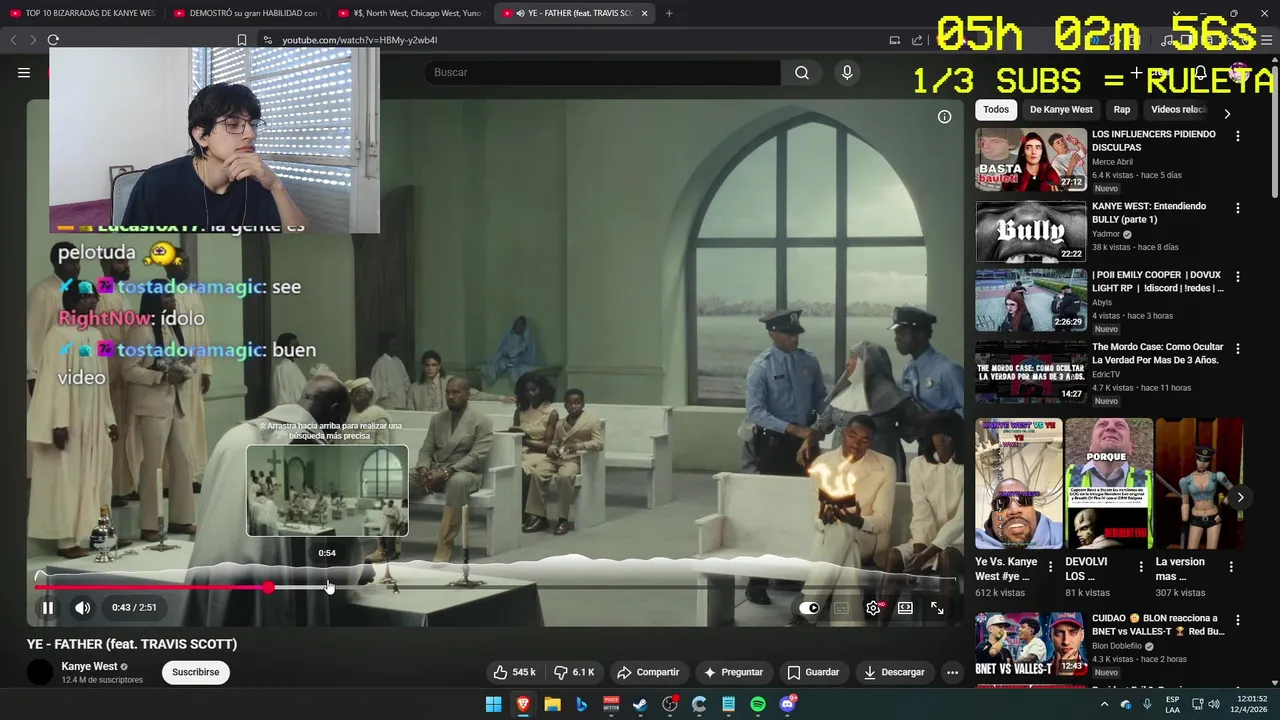1280x720 pixels.
Task: Open a new browser tab
Action: coord(669,13)
